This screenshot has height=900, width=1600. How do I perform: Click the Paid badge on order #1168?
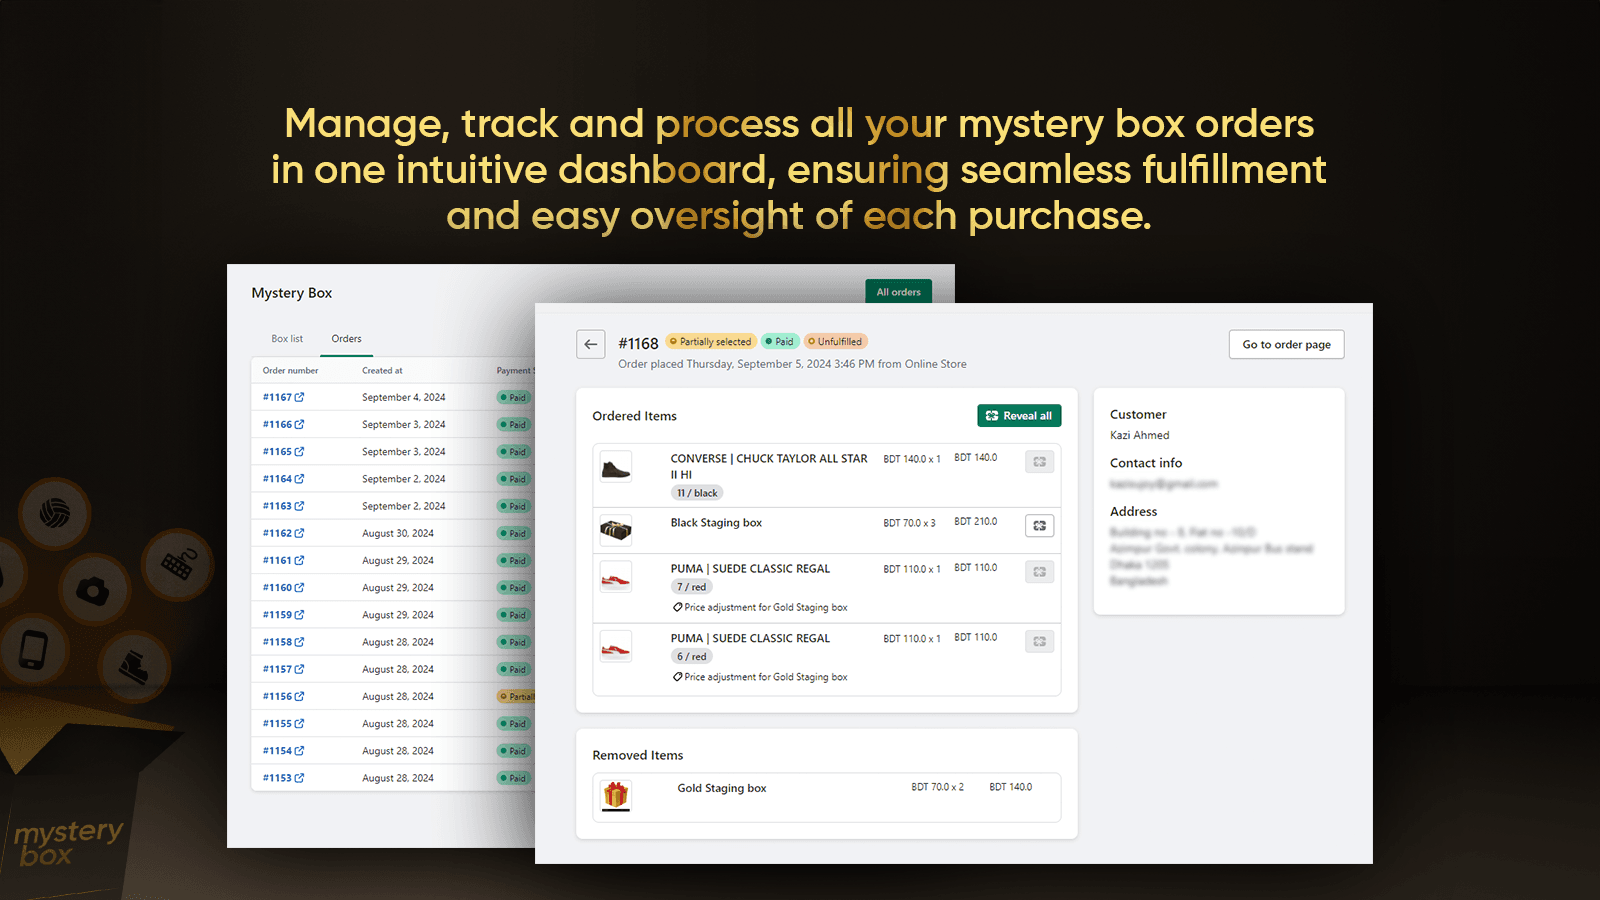(x=780, y=341)
